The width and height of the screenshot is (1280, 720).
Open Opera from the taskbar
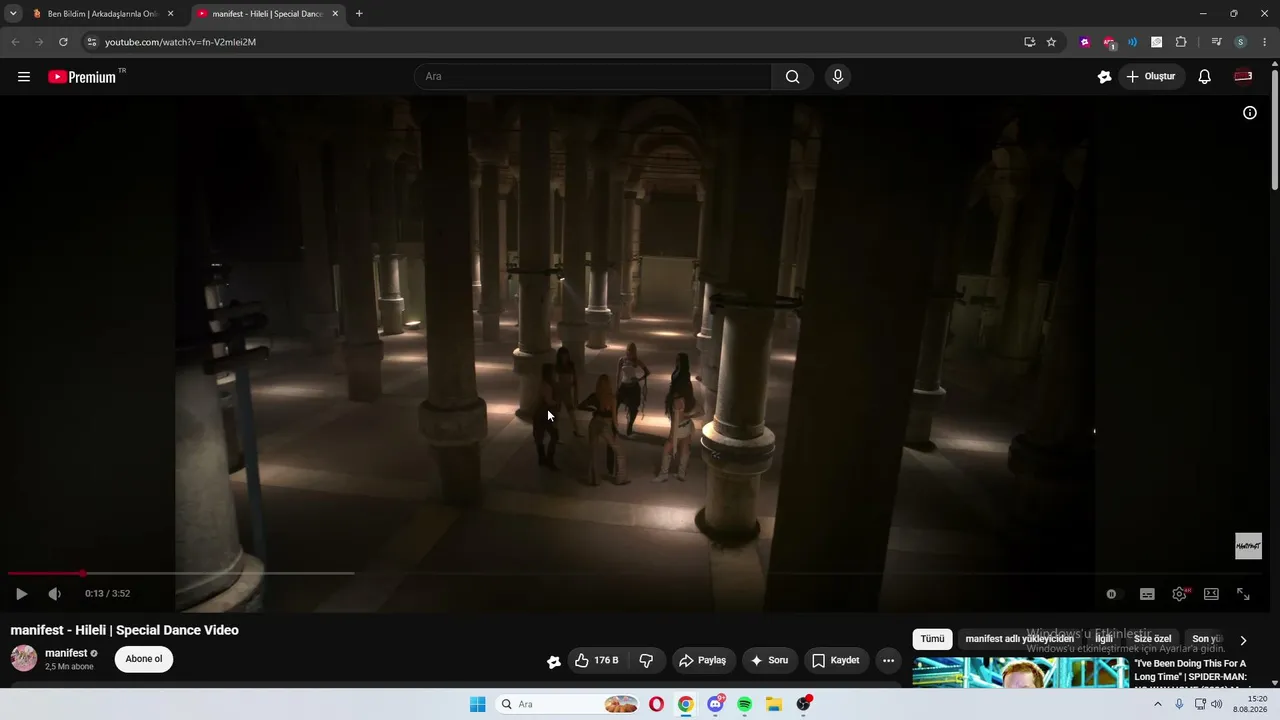tap(656, 704)
